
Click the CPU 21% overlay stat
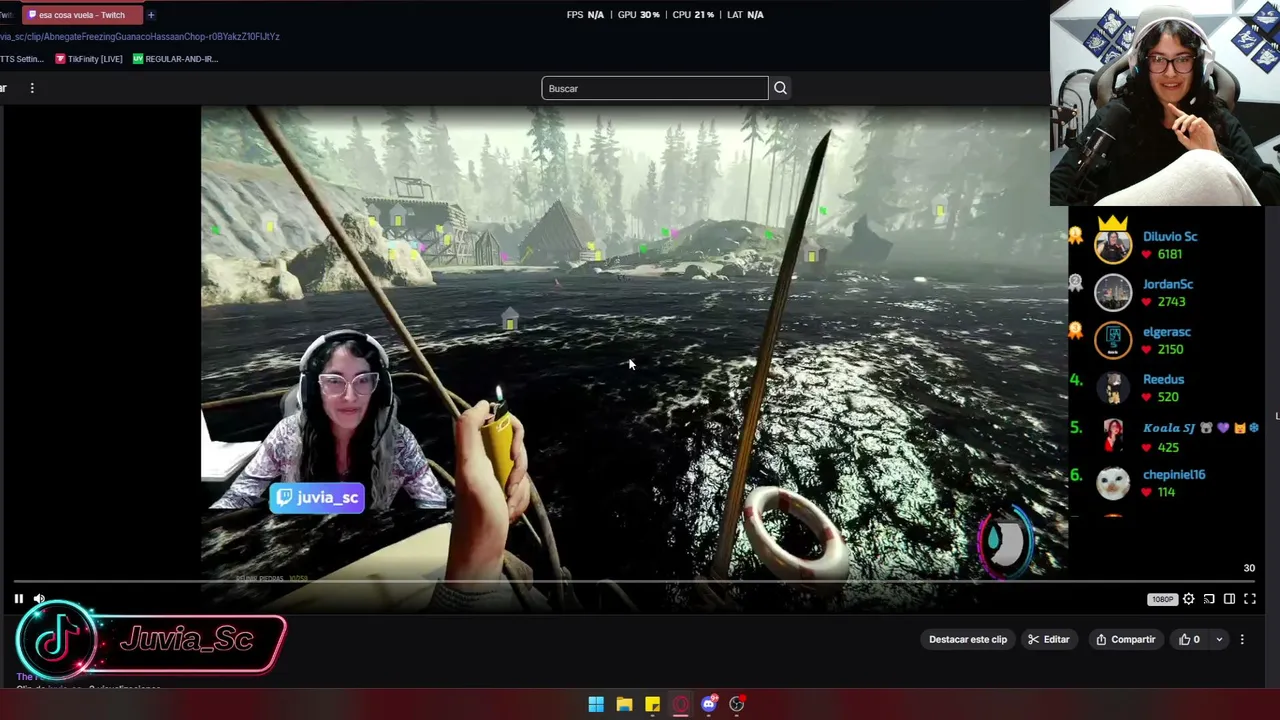click(694, 15)
